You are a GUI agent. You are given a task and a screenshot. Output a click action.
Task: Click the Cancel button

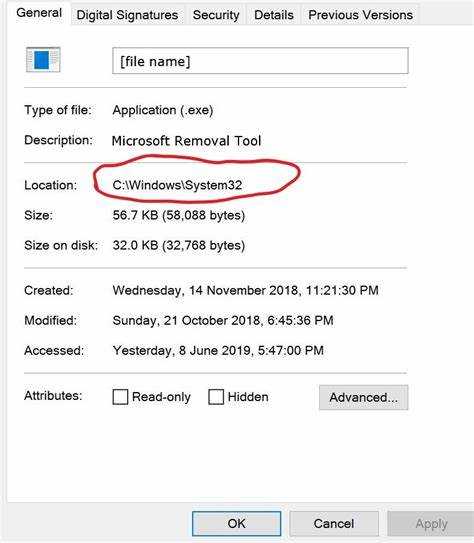coord(334,523)
